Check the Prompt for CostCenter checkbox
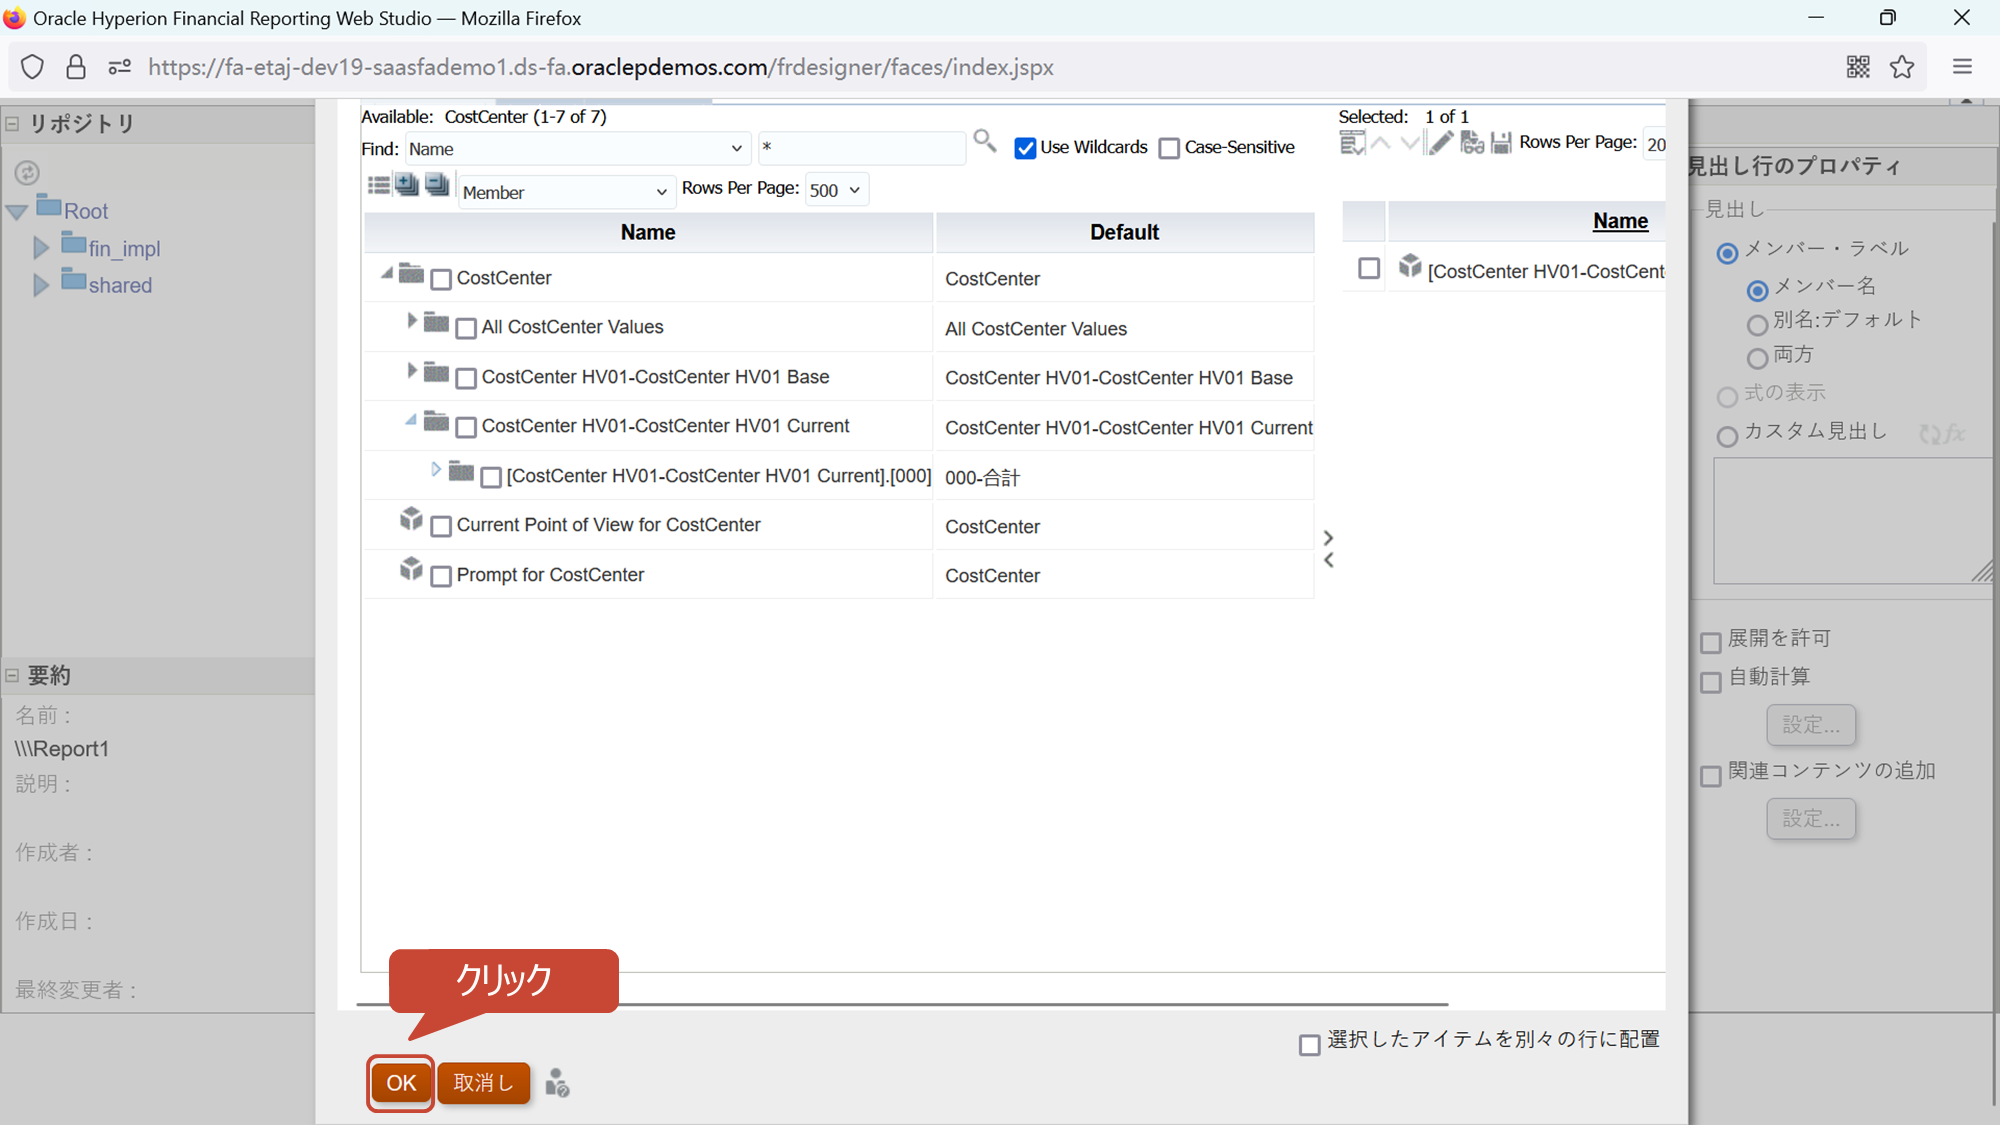The width and height of the screenshot is (2000, 1125). point(441,576)
